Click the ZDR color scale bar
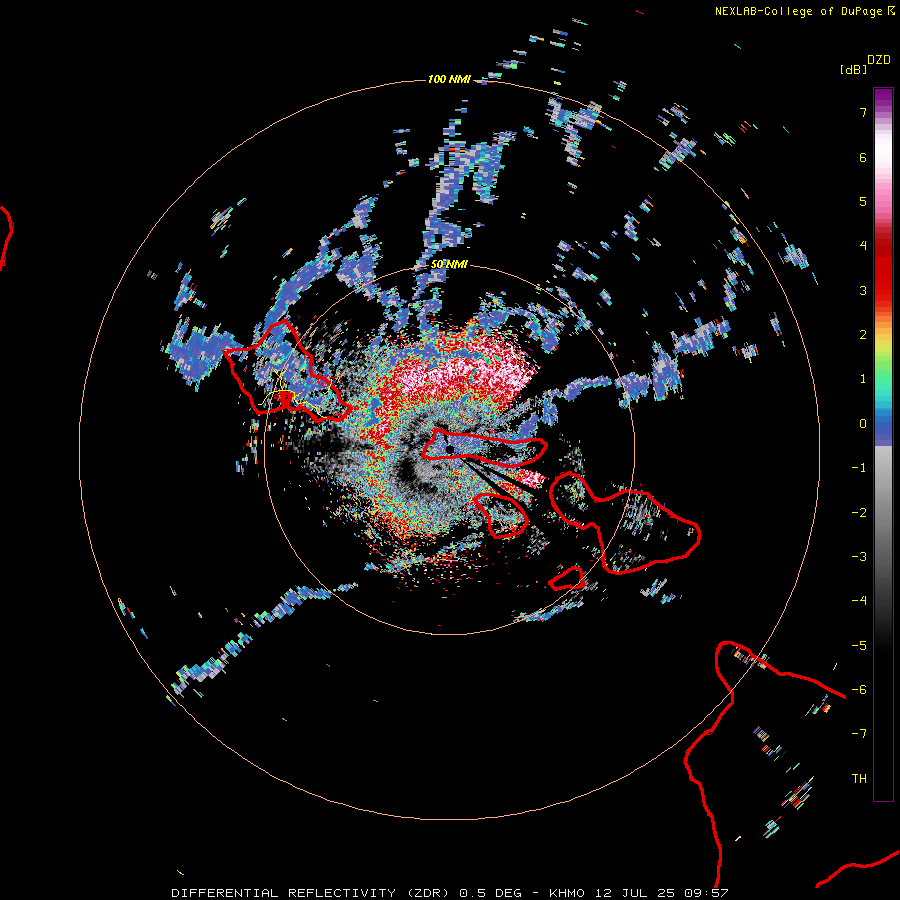This screenshot has height=900, width=900. [883, 444]
